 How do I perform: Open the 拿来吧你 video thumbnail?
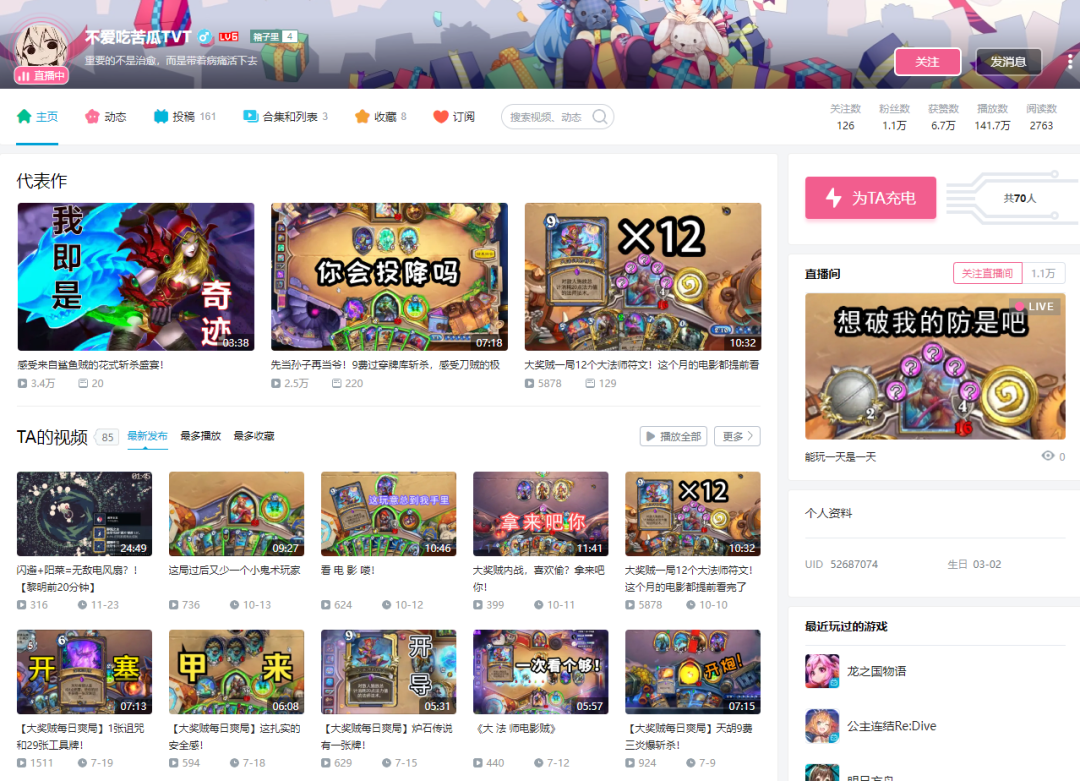tap(541, 514)
